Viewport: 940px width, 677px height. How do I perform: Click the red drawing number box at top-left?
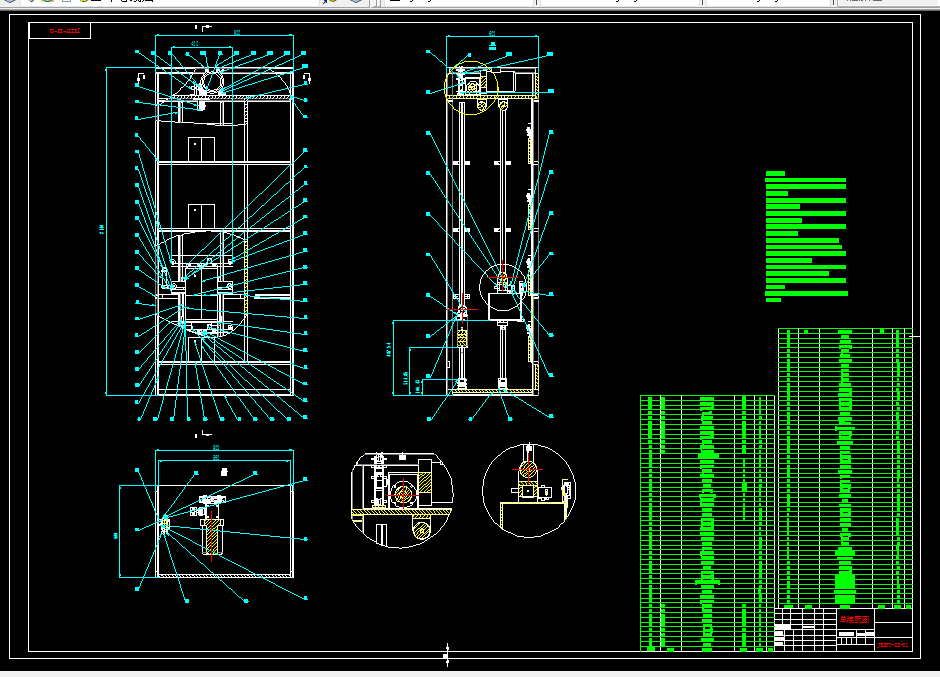point(60,31)
